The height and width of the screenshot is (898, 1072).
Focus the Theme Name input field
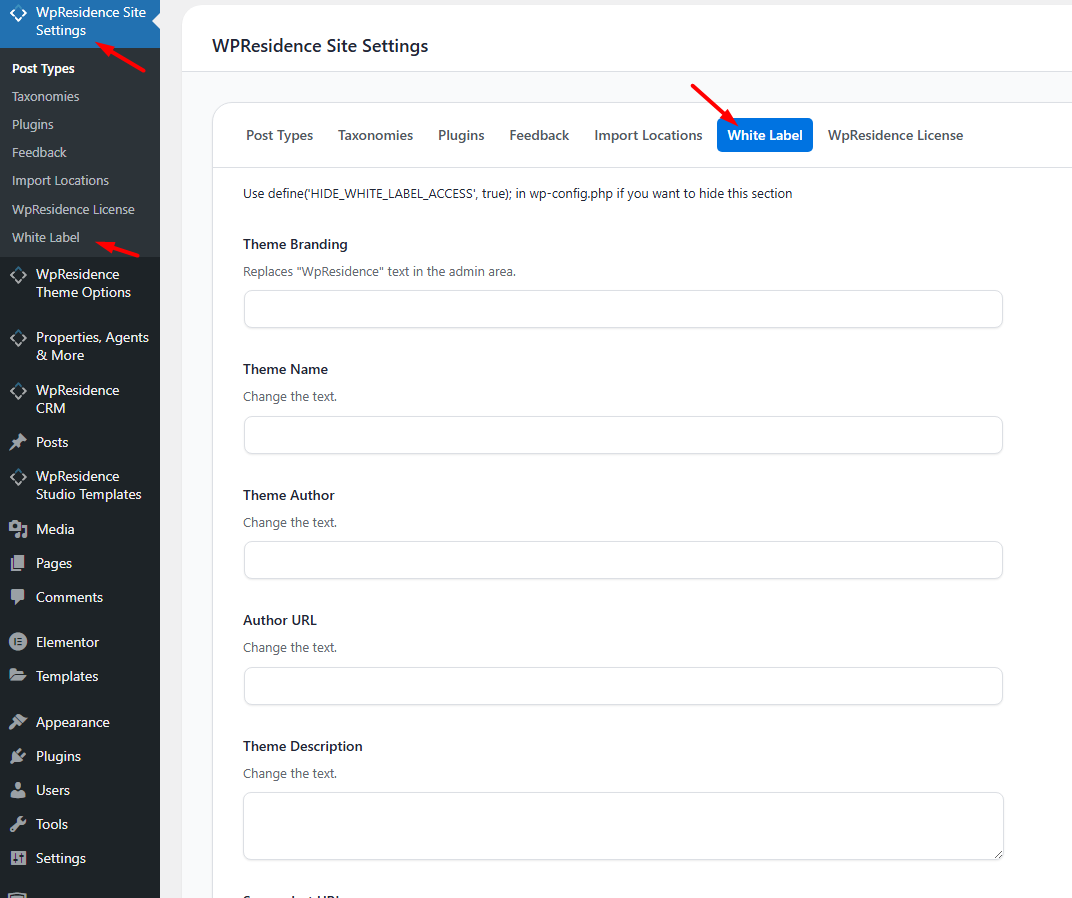pyautogui.click(x=623, y=435)
